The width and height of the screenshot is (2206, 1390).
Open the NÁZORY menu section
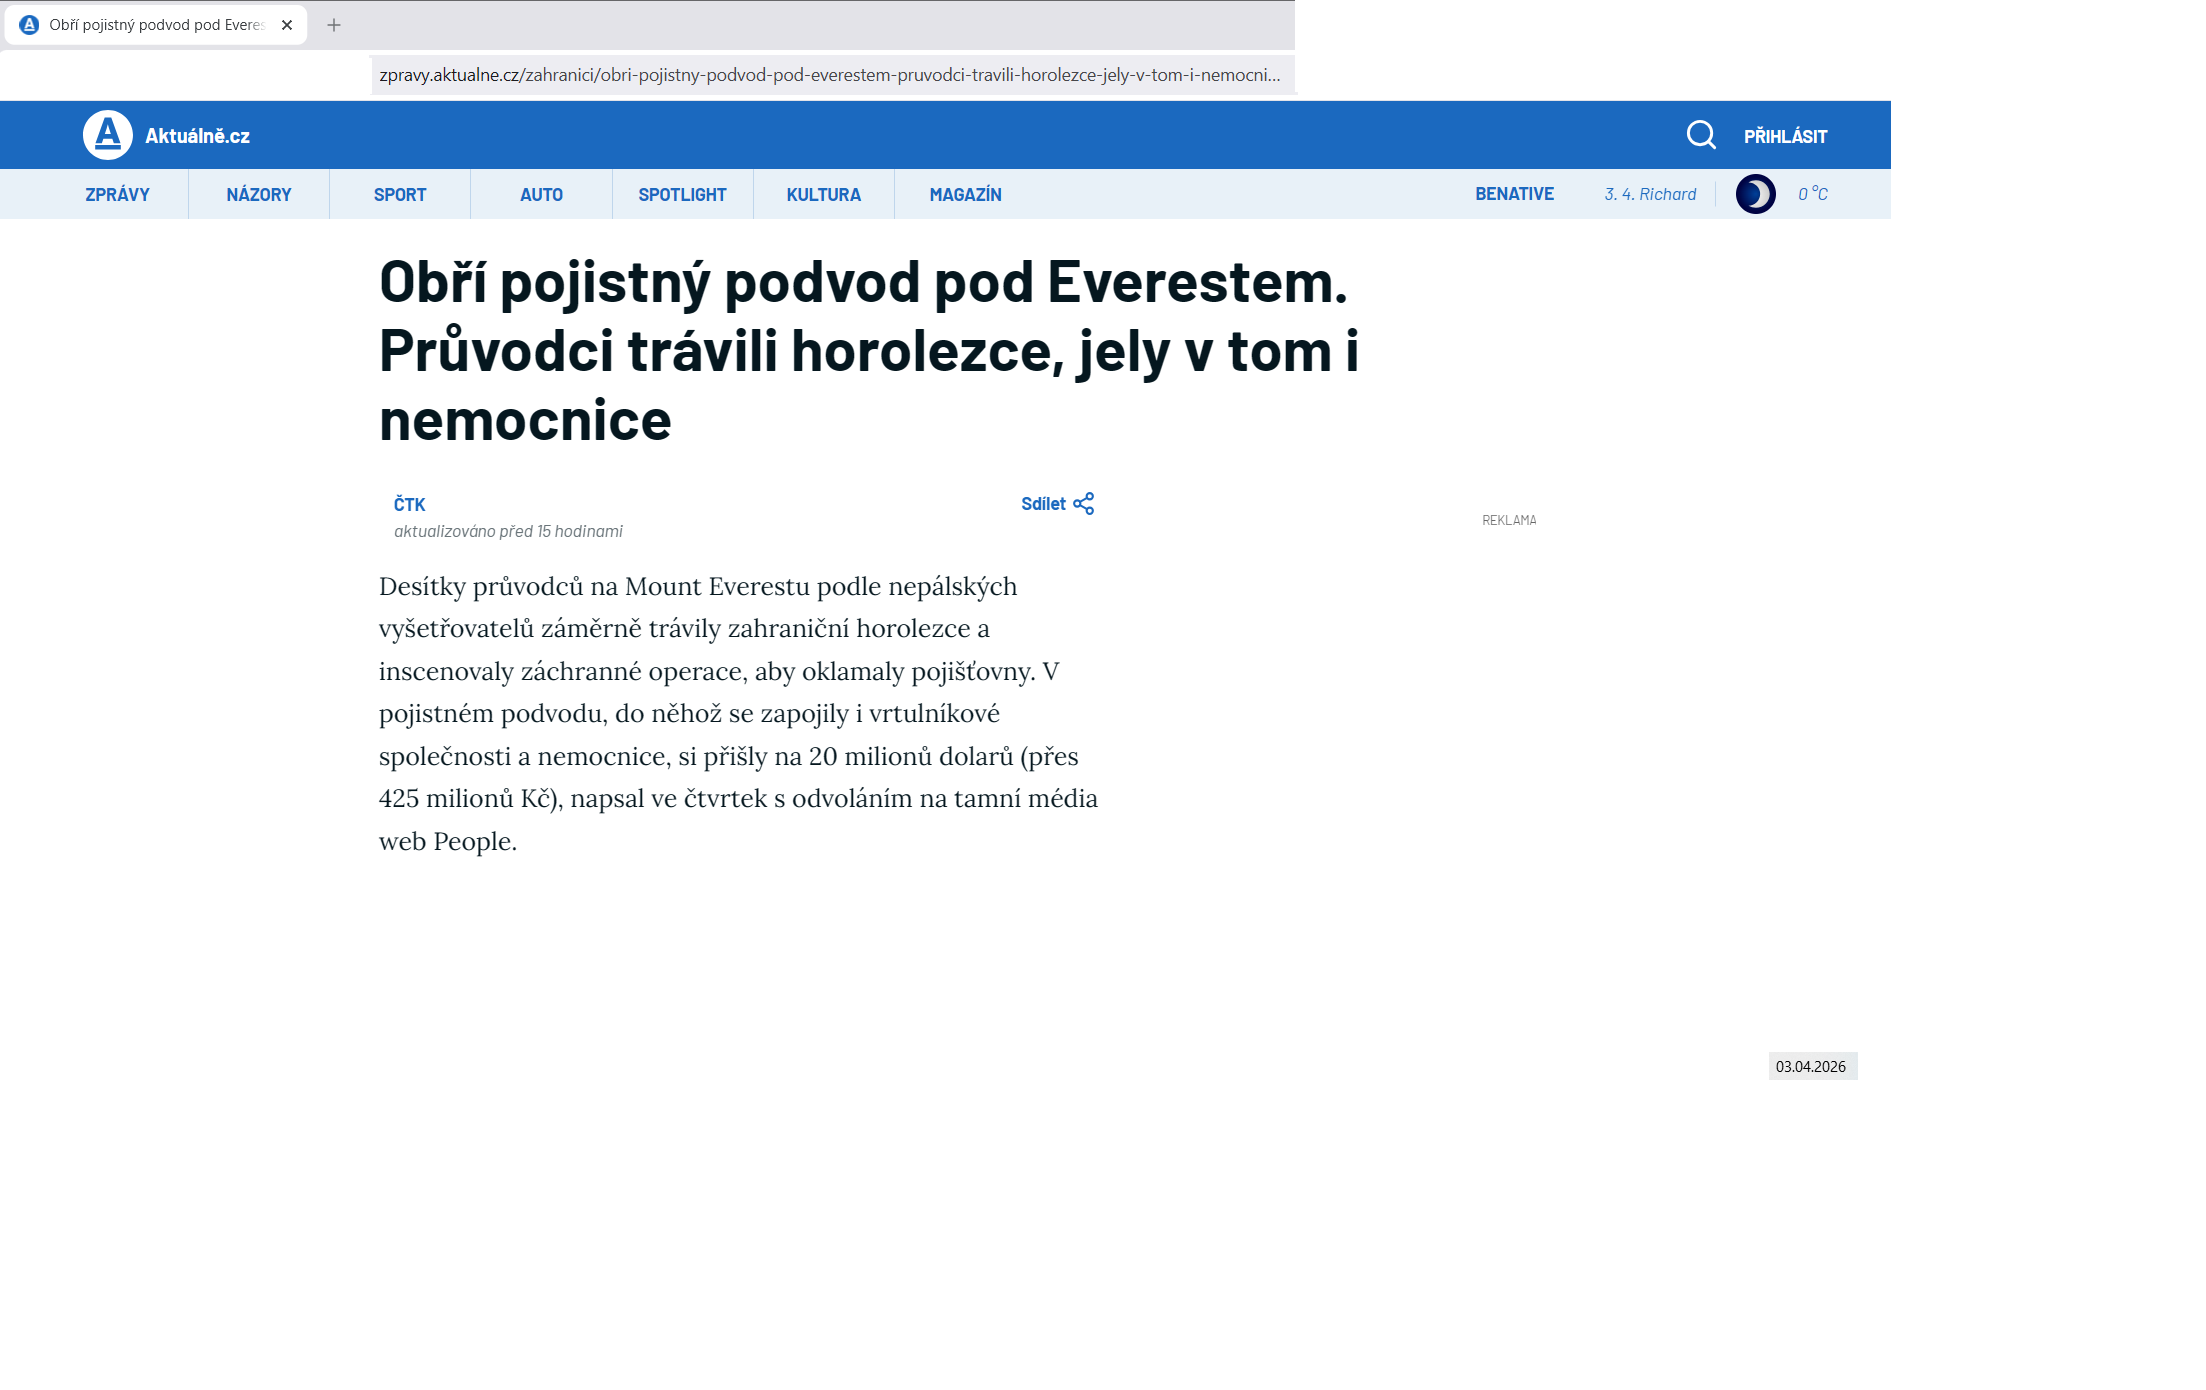point(259,195)
